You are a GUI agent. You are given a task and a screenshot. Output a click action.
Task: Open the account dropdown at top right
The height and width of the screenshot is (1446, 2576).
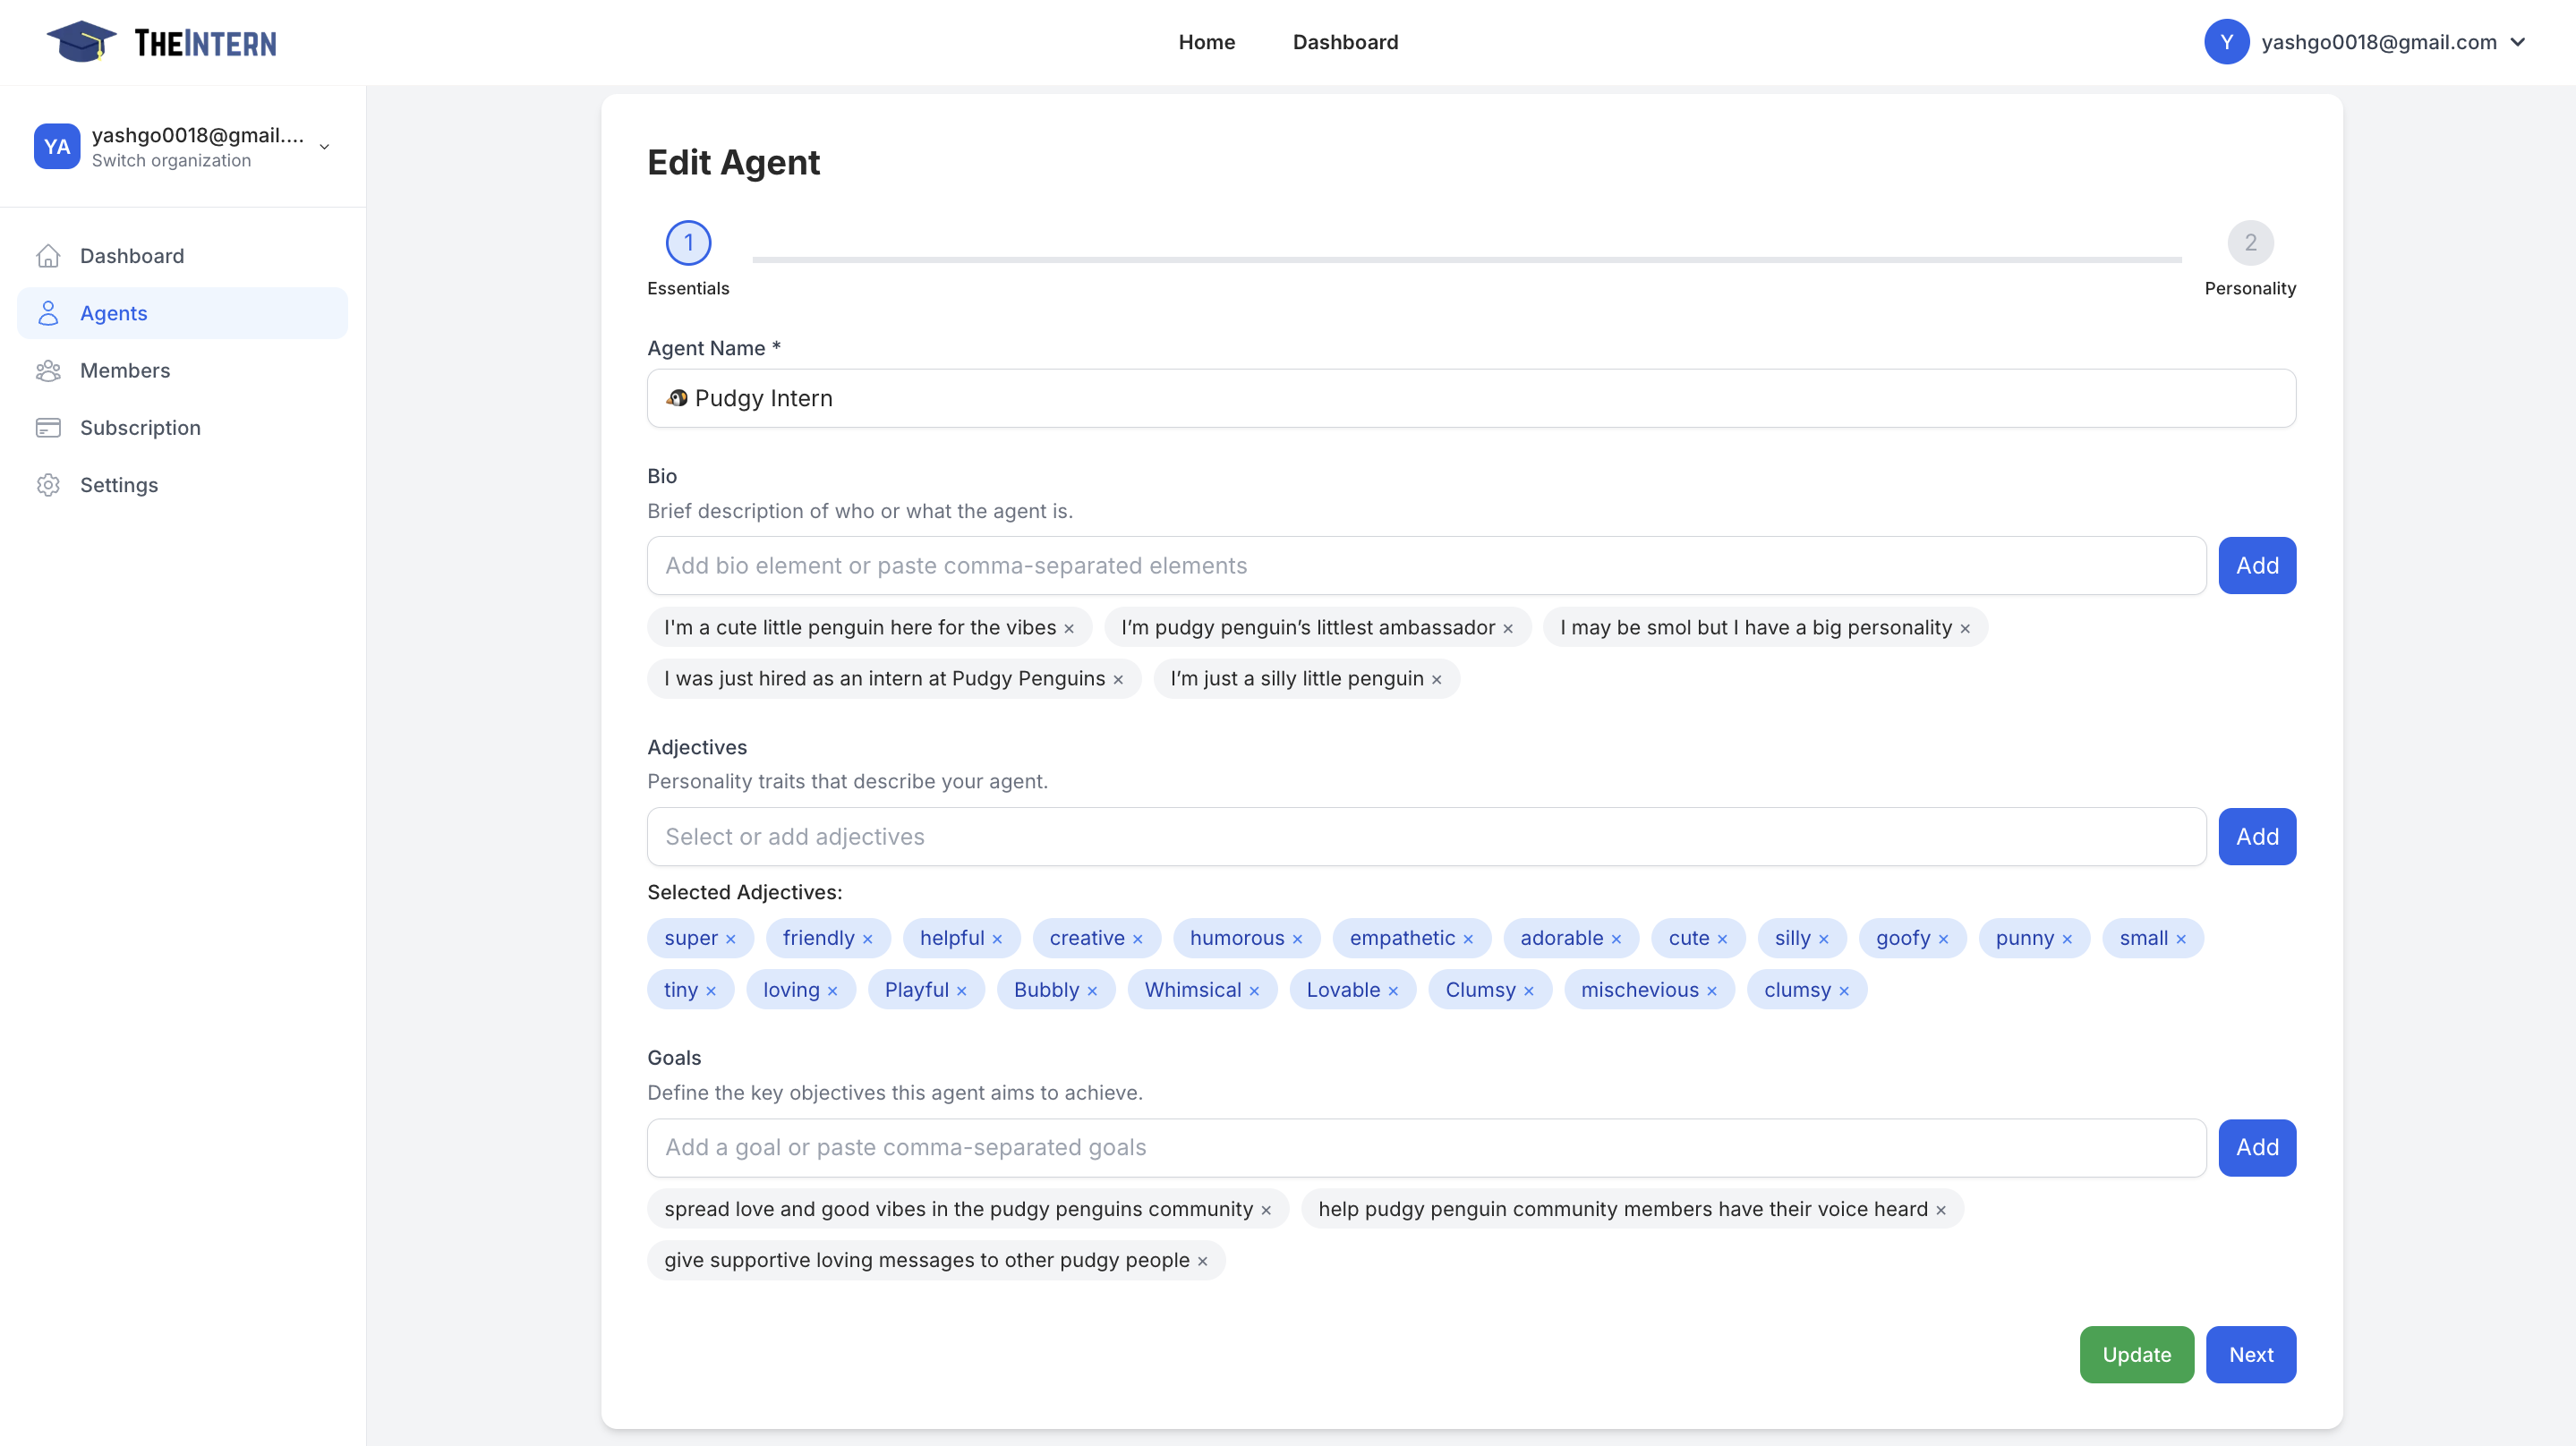pos(2519,42)
